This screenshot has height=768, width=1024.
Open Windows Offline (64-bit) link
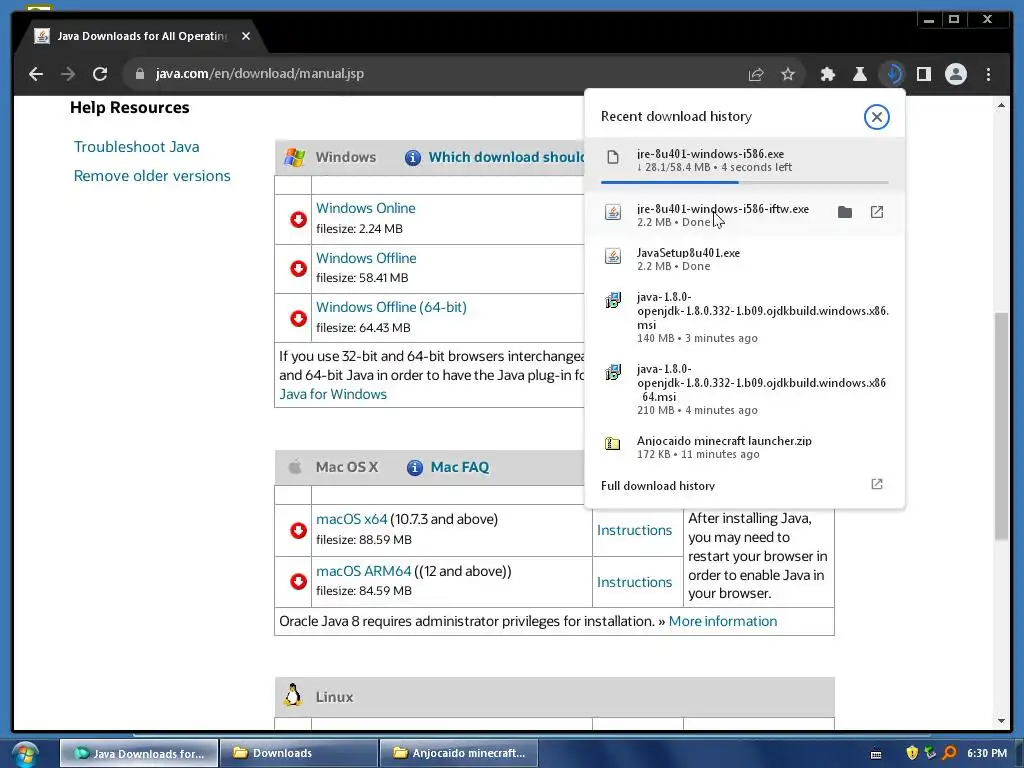pos(391,307)
